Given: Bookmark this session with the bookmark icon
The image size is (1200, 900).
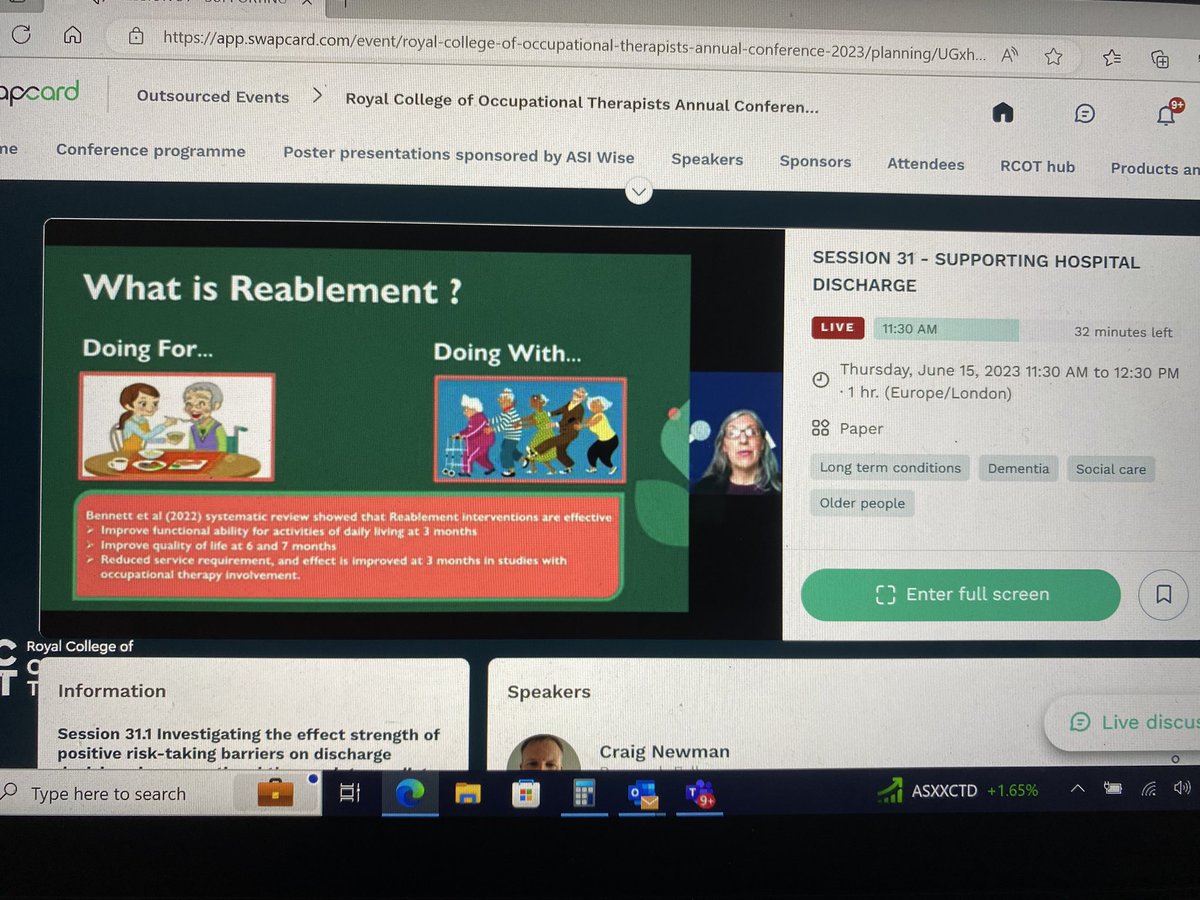Looking at the screenshot, I should pos(1164,595).
